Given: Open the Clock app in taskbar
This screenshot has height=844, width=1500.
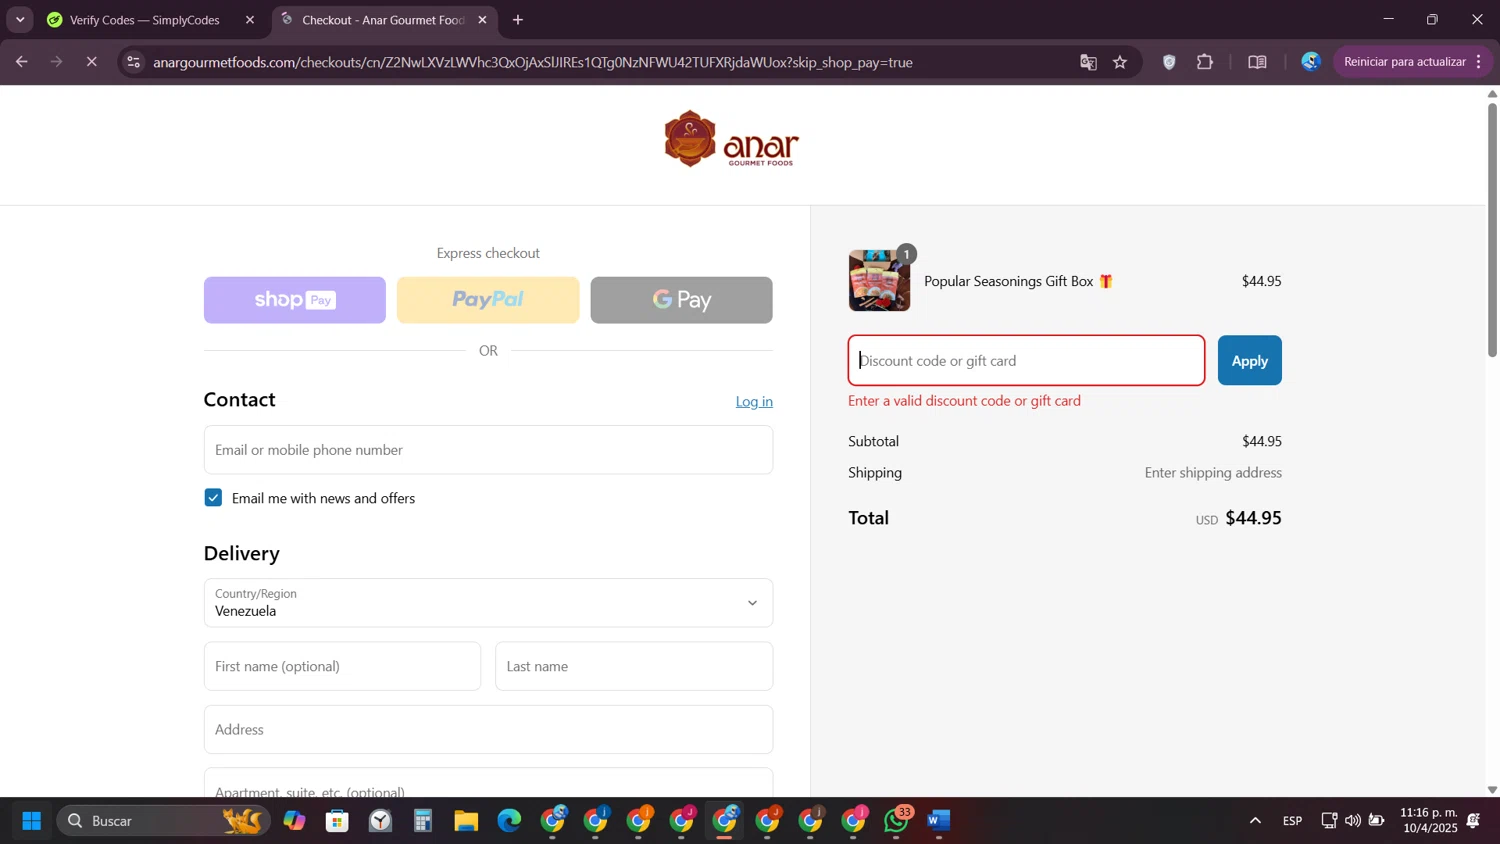Looking at the screenshot, I should pos(380,821).
